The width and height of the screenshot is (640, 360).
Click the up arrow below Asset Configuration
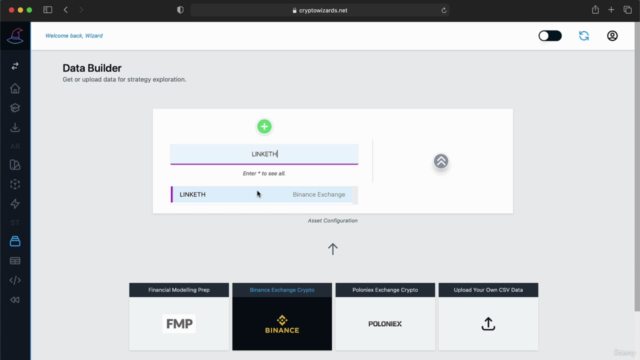click(x=333, y=249)
